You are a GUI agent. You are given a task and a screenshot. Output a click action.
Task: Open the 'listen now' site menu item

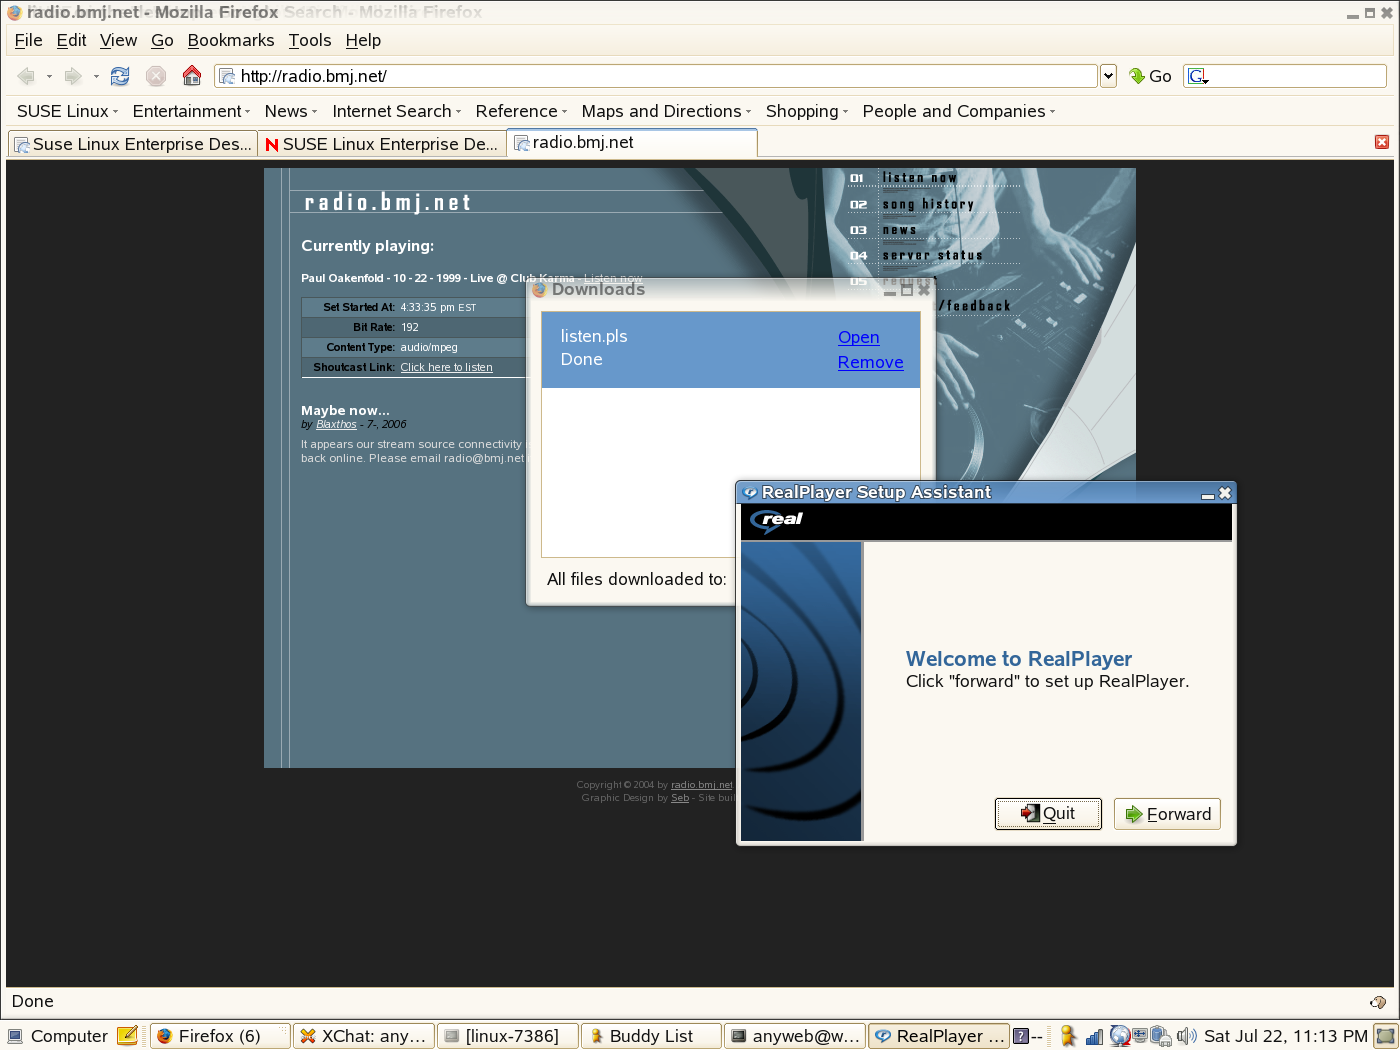pos(919,178)
